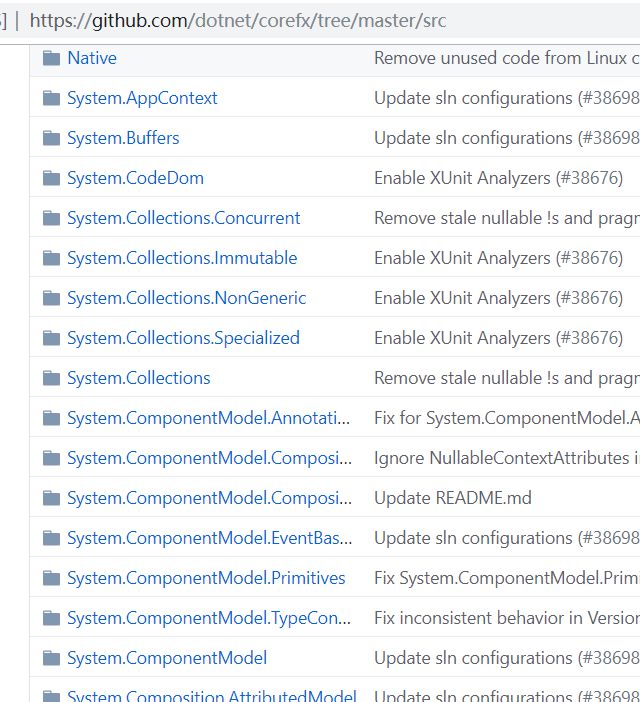Click the folder icon beside System.Collections.Concurrent
This screenshot has width=640, height=702.
click(51, 218)
